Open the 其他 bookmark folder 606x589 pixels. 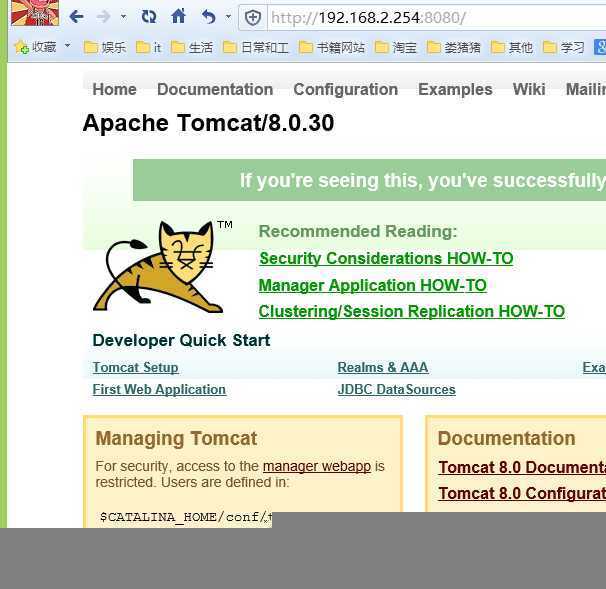click(512, 48)
